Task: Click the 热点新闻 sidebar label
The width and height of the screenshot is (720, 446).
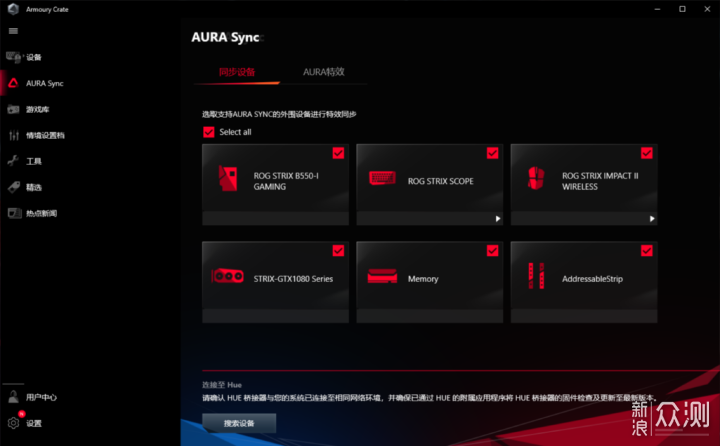Action: click(x=41, y=213)
